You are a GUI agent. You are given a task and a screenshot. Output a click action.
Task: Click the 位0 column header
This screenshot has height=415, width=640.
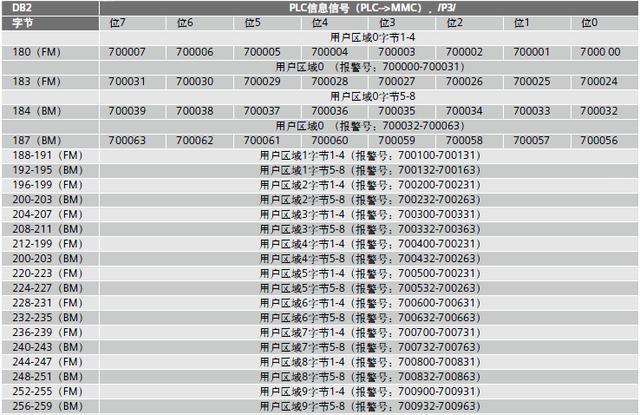pos(589,23)
